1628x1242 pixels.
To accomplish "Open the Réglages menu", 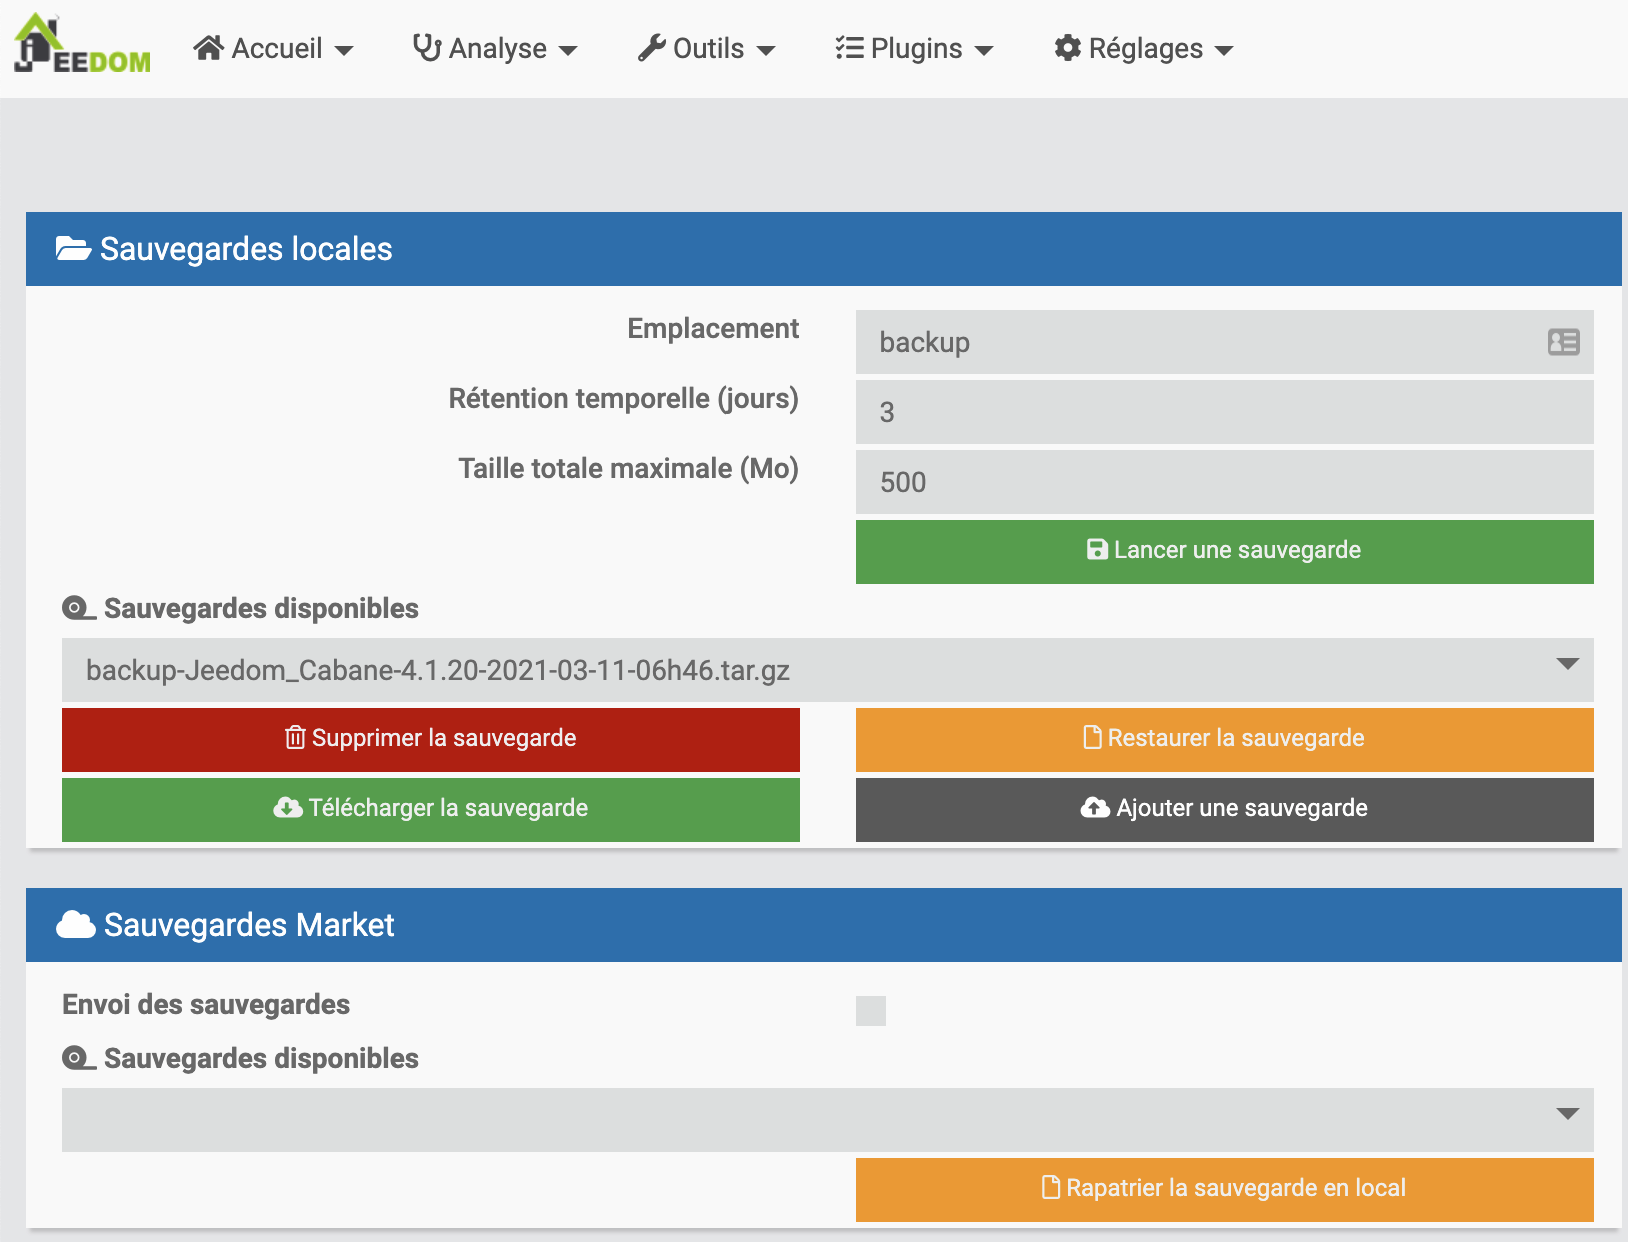I will pyautogui.click(x=1144, y=48).
